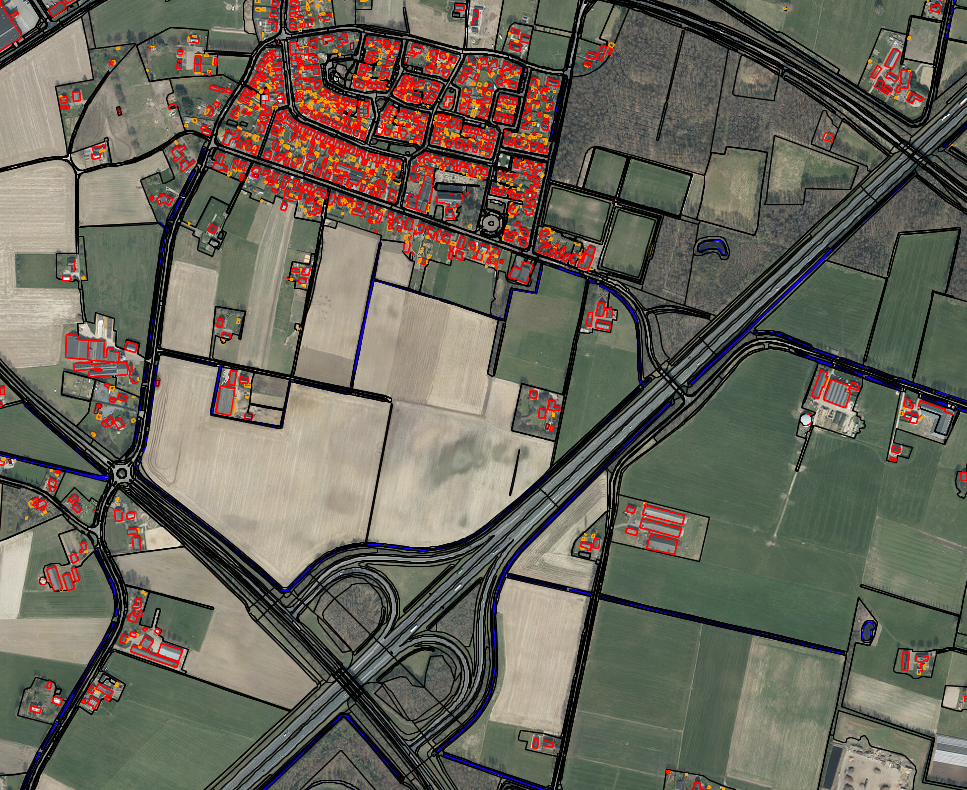Click the dark red vehicle in the field
The height and width of the screenshot is (790, 967).
[118, 110]
